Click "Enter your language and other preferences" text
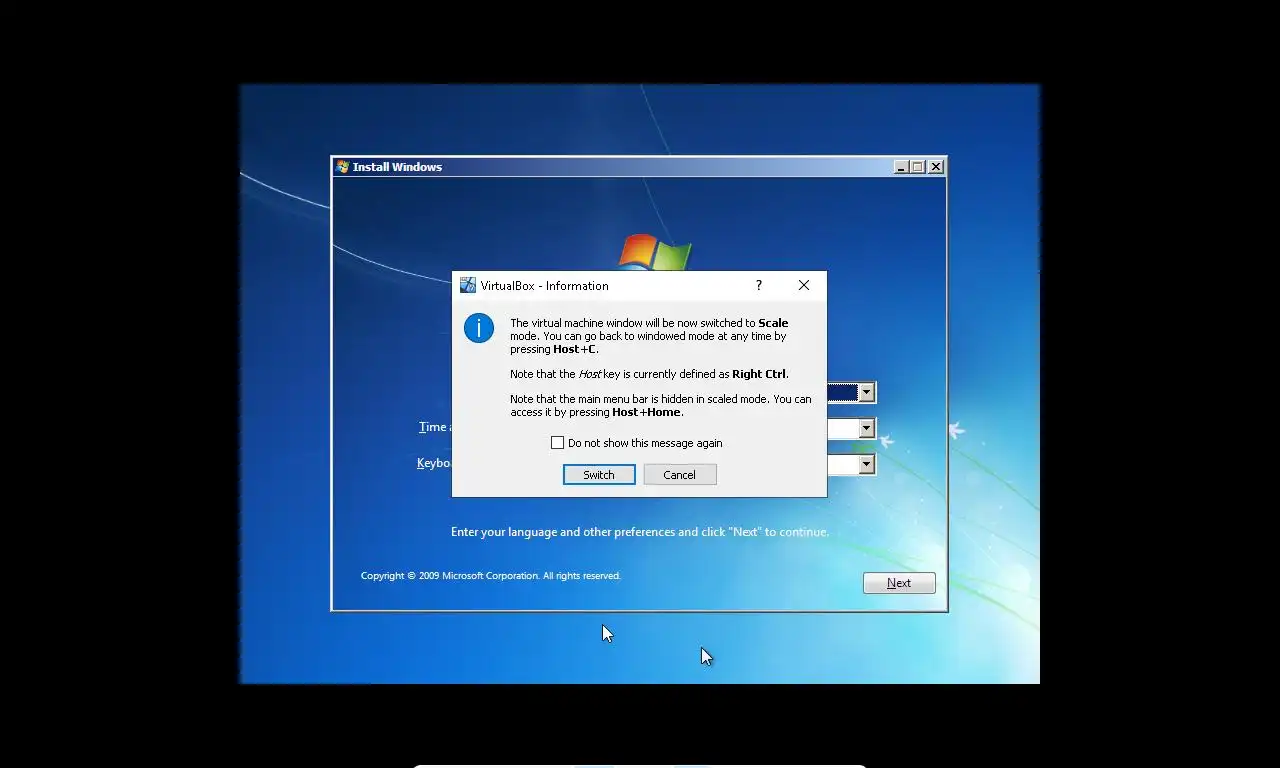This screenshot has height=768, width=1280. coord(640,532)
